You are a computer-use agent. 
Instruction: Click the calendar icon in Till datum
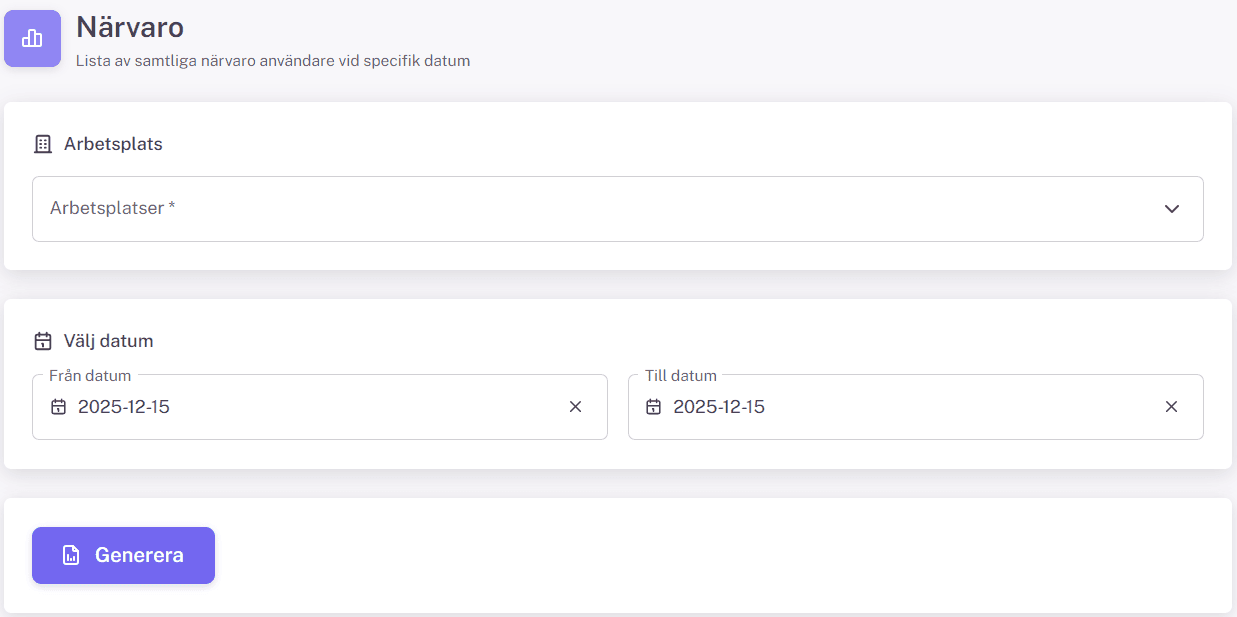654,407
